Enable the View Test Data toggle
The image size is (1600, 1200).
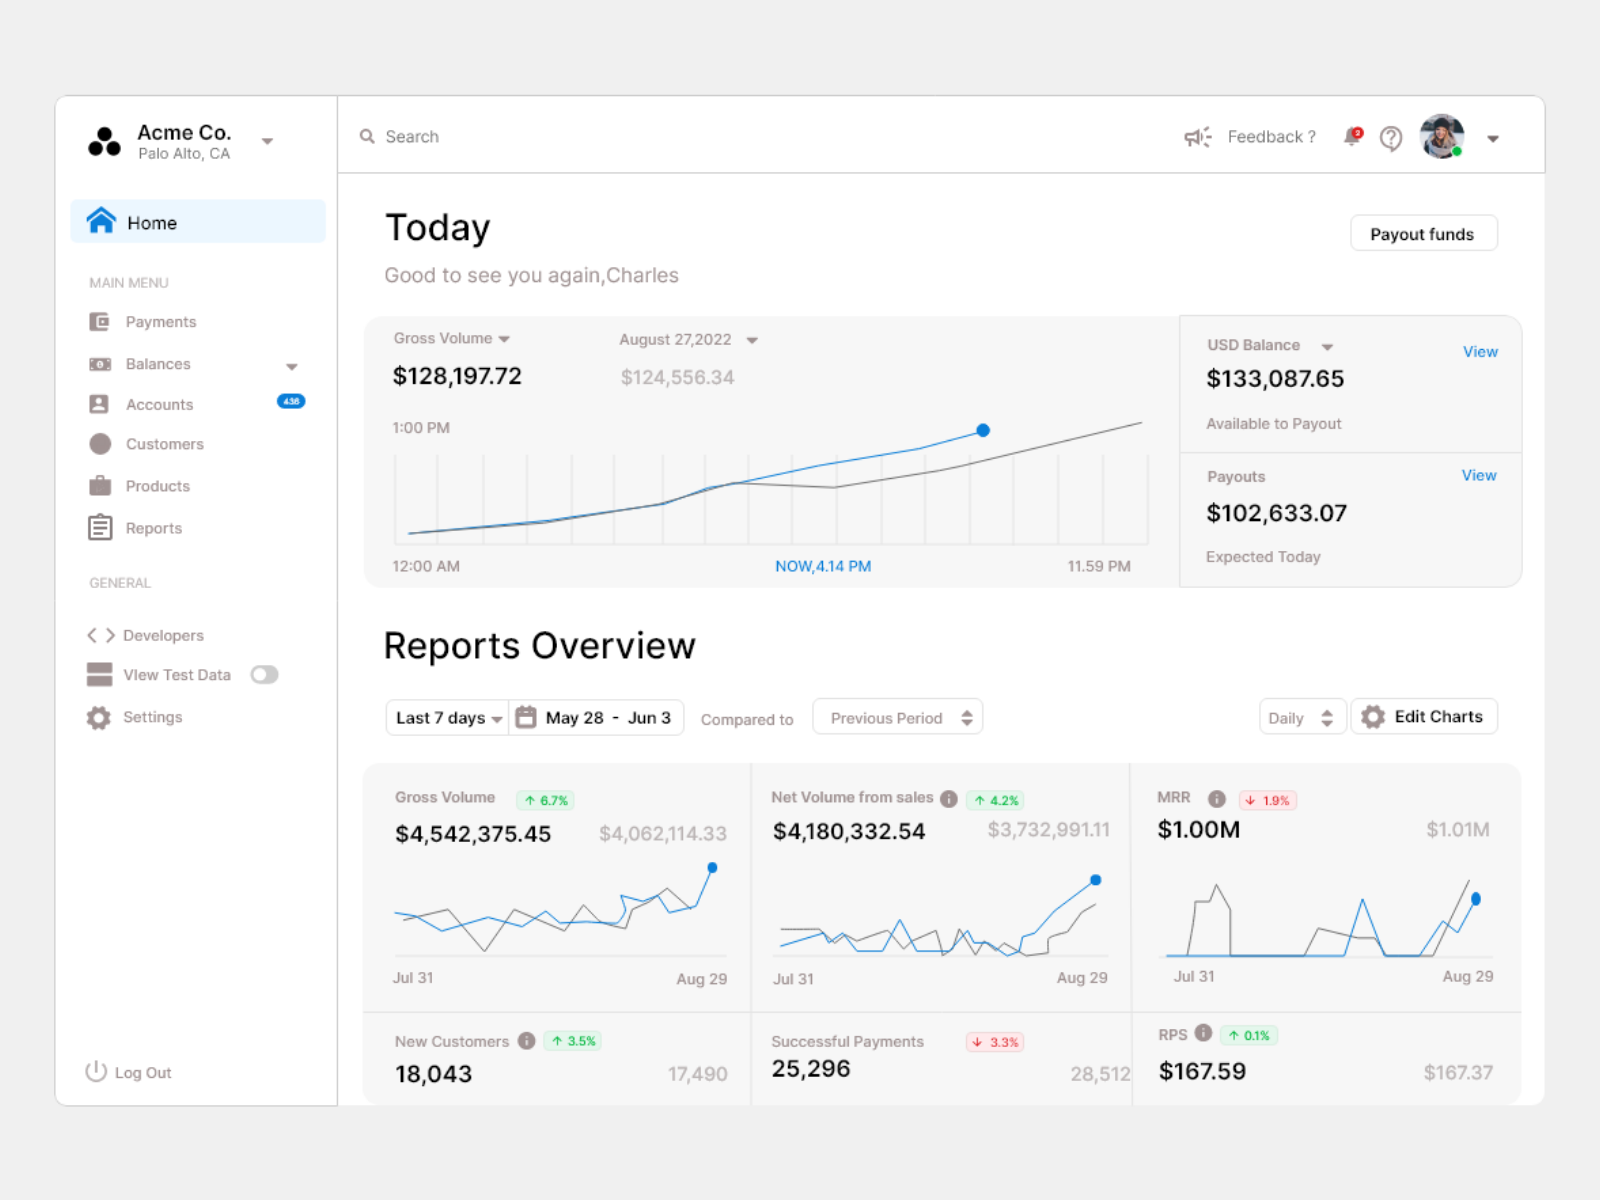(x=264, y=675)
